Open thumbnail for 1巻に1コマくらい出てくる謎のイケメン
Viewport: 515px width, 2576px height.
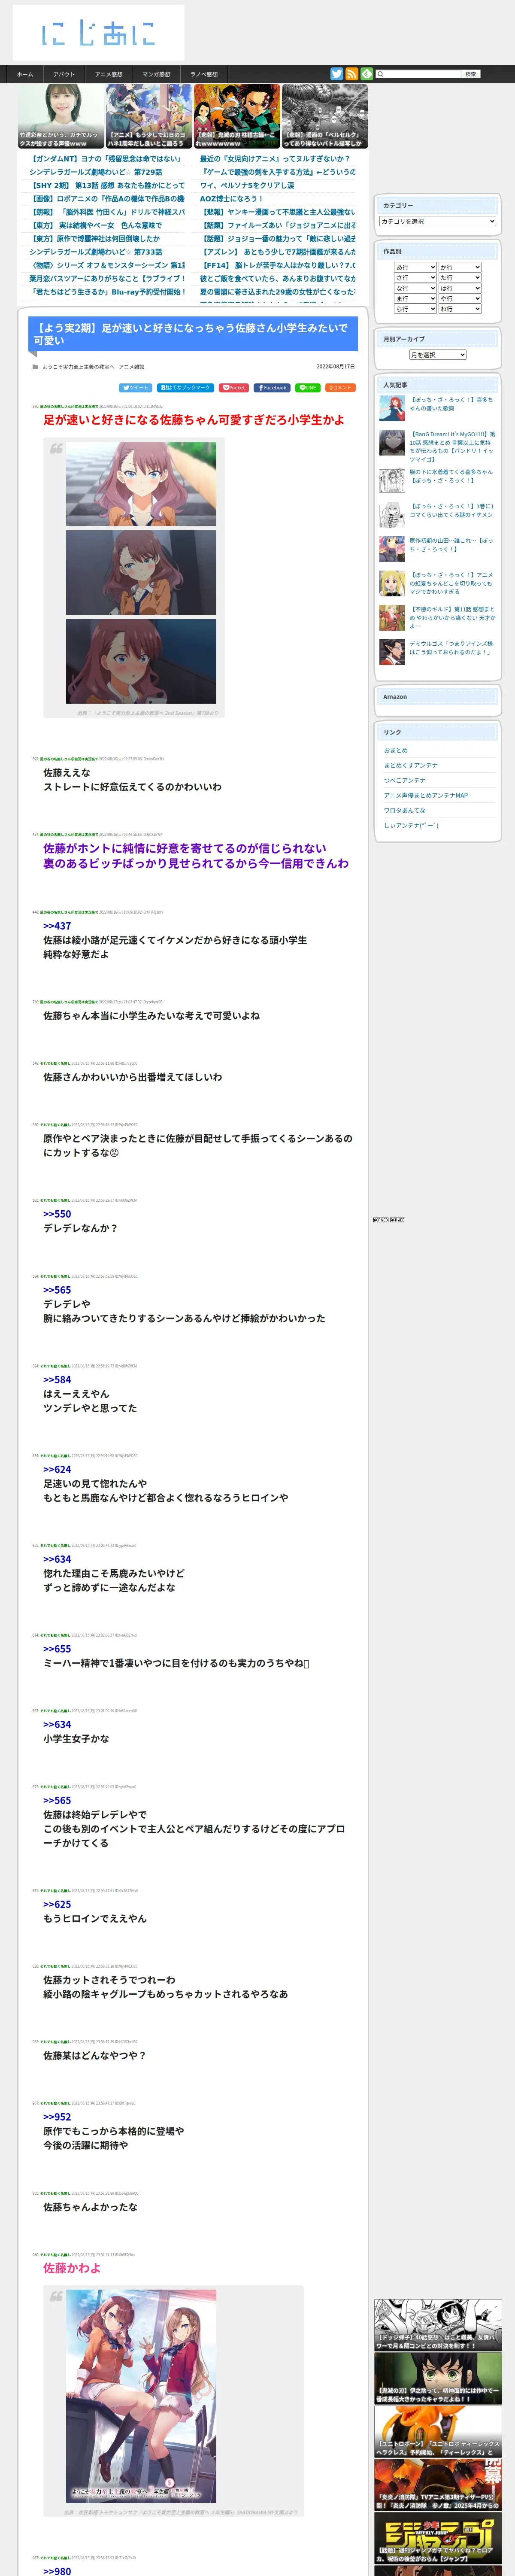(392, 515)
